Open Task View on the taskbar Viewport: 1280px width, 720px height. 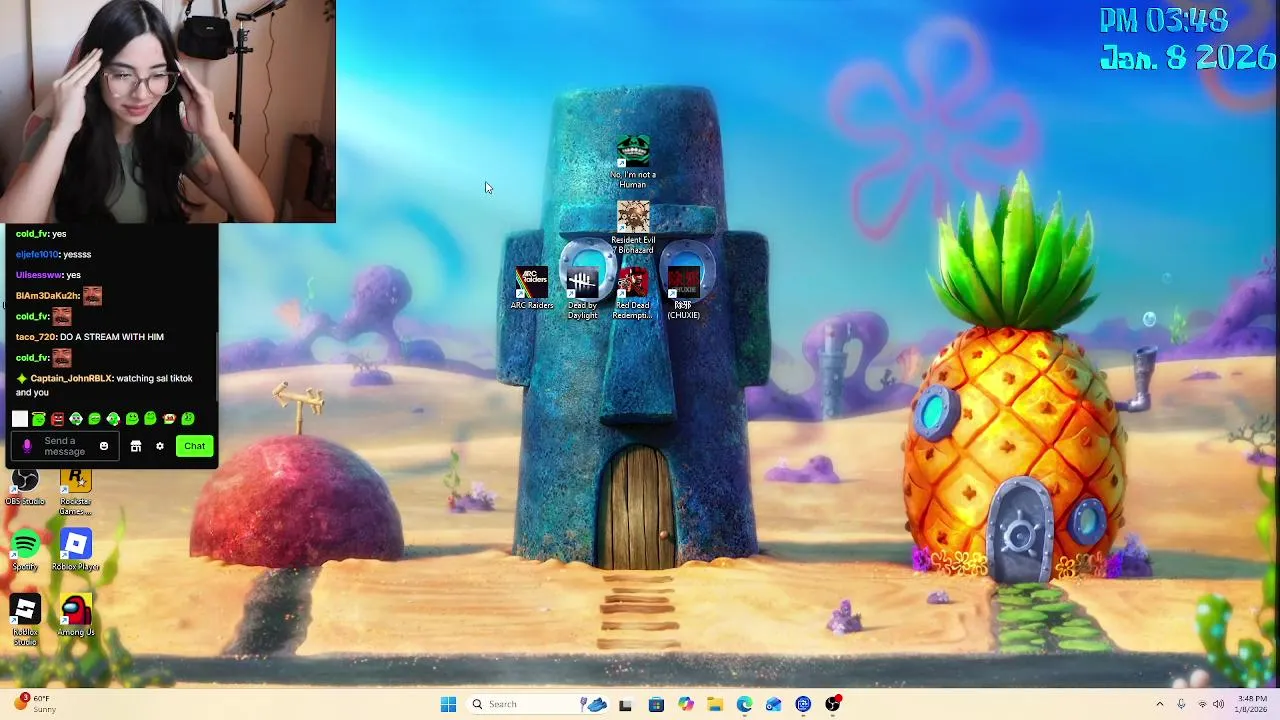click(625, 704)
